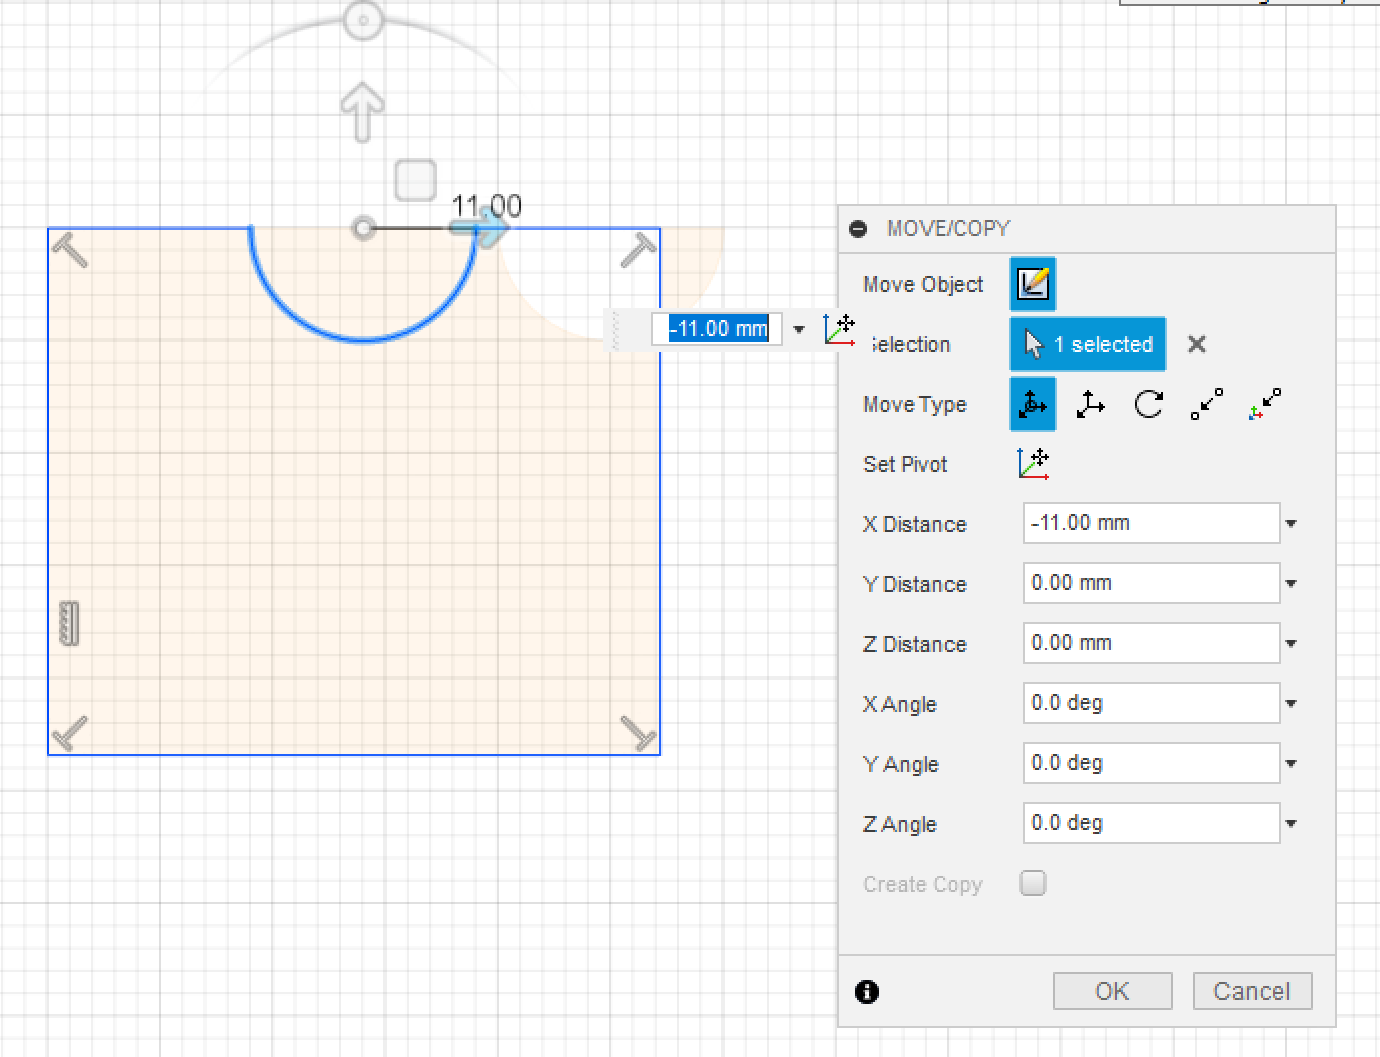Open the dropdown next to the floating -11.00 mm field
1380x1057 pixels.
798,329
